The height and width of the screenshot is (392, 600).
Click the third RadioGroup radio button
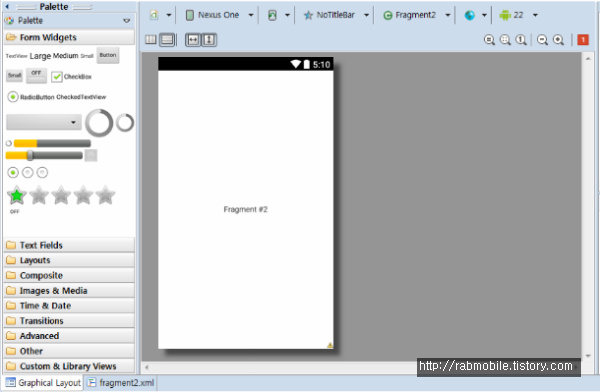tap(42, 173)
